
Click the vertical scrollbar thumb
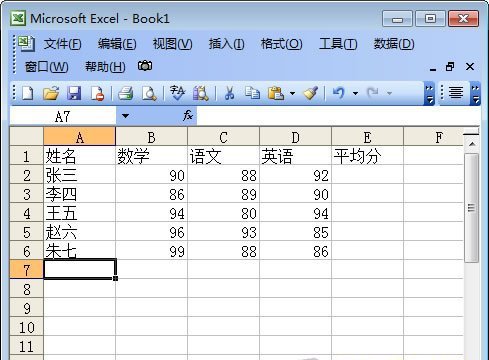click(471, 208)
